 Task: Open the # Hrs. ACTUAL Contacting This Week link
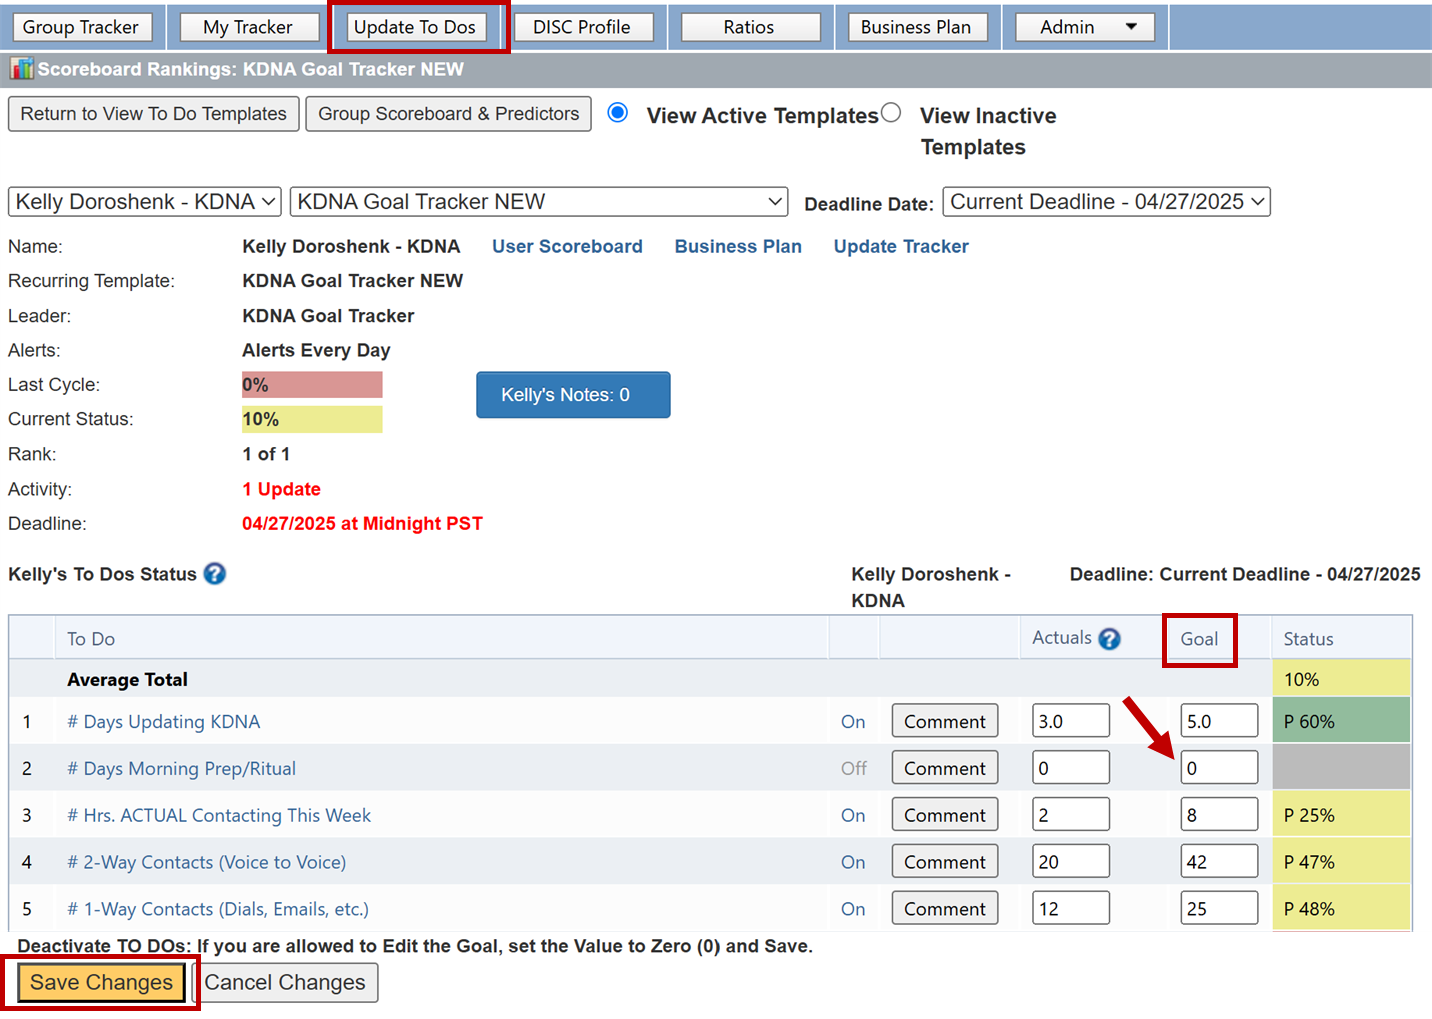219,816
